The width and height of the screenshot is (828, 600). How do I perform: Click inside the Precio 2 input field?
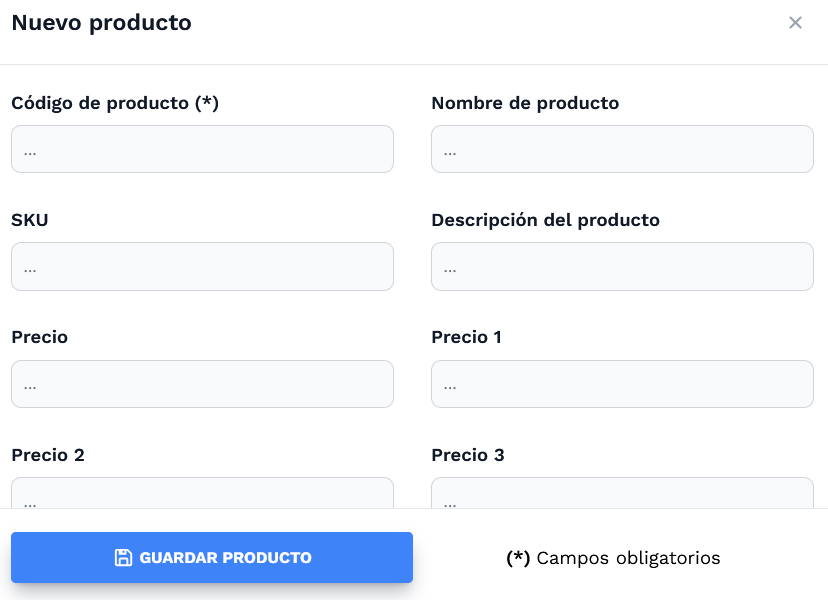[x=202, y=494]
